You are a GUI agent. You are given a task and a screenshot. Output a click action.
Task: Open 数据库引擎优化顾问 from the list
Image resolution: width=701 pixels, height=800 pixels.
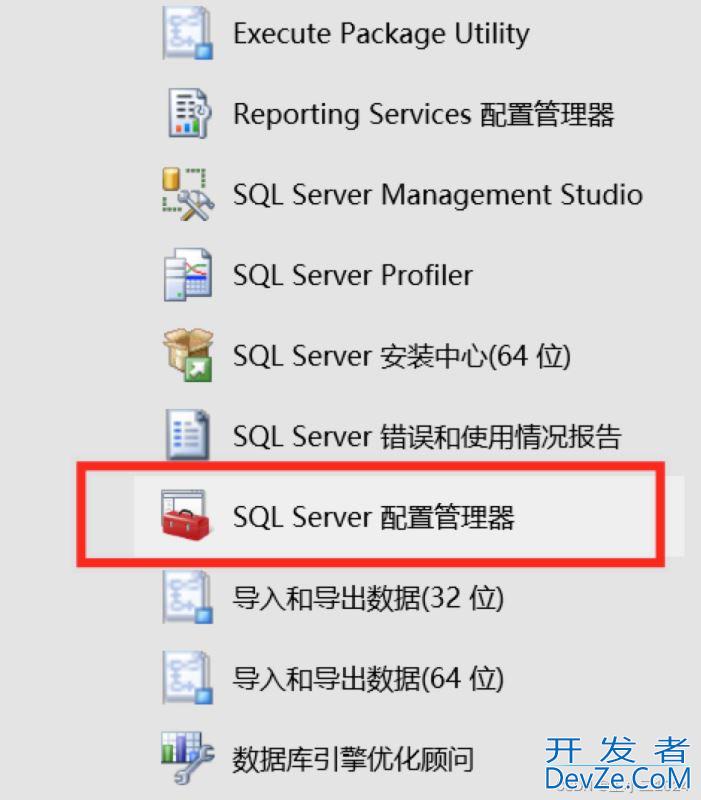(353, 760)
